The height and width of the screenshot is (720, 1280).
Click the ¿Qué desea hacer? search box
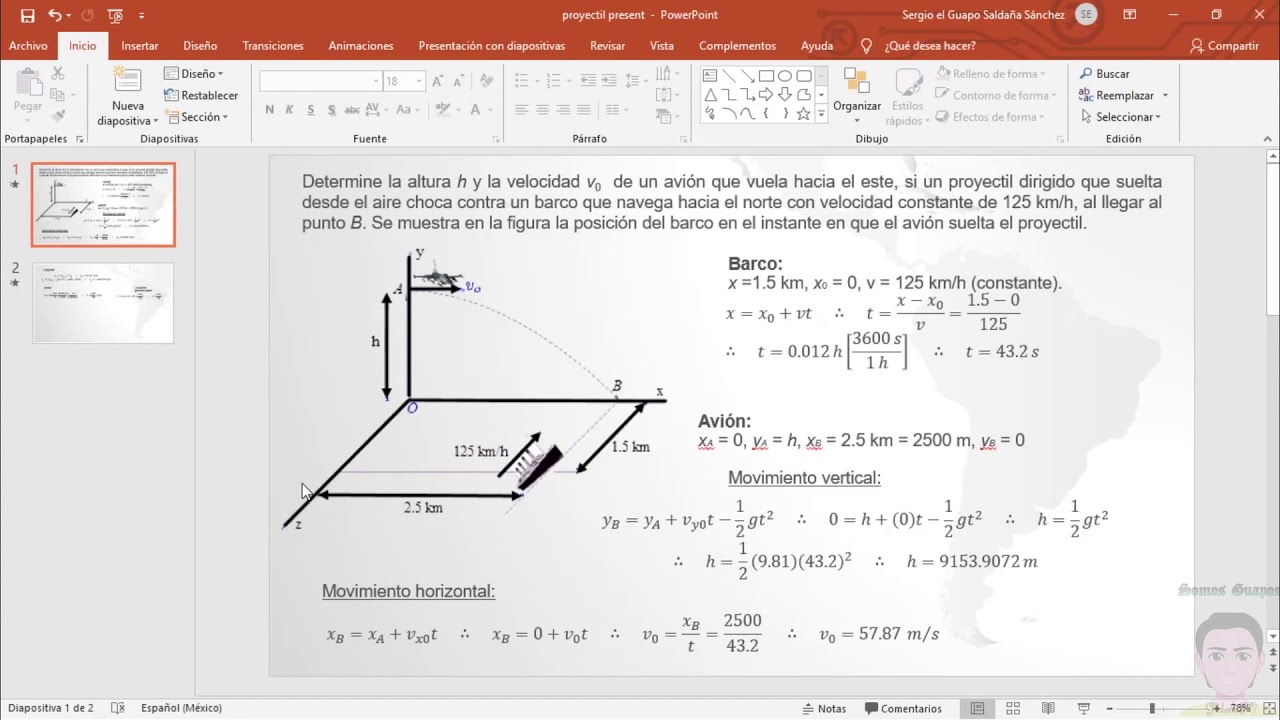[x=920, y=46]
